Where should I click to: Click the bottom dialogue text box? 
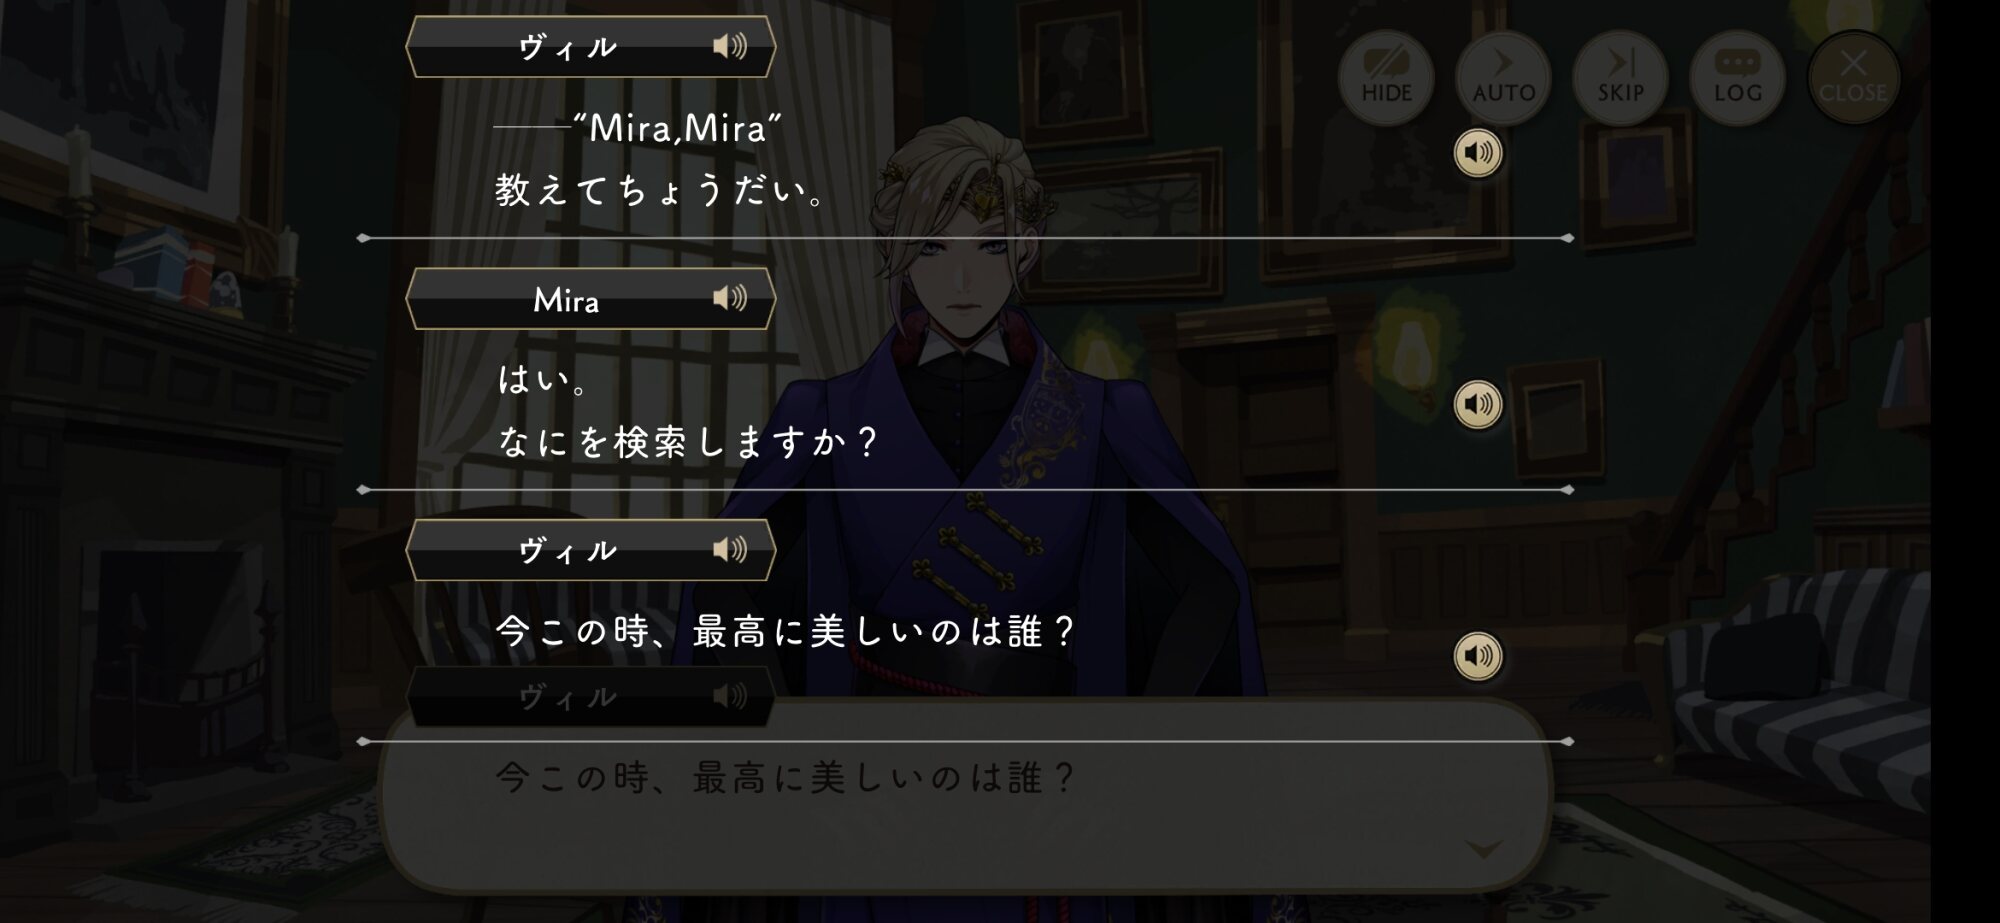pyautogui.click(x=965, y=795)
